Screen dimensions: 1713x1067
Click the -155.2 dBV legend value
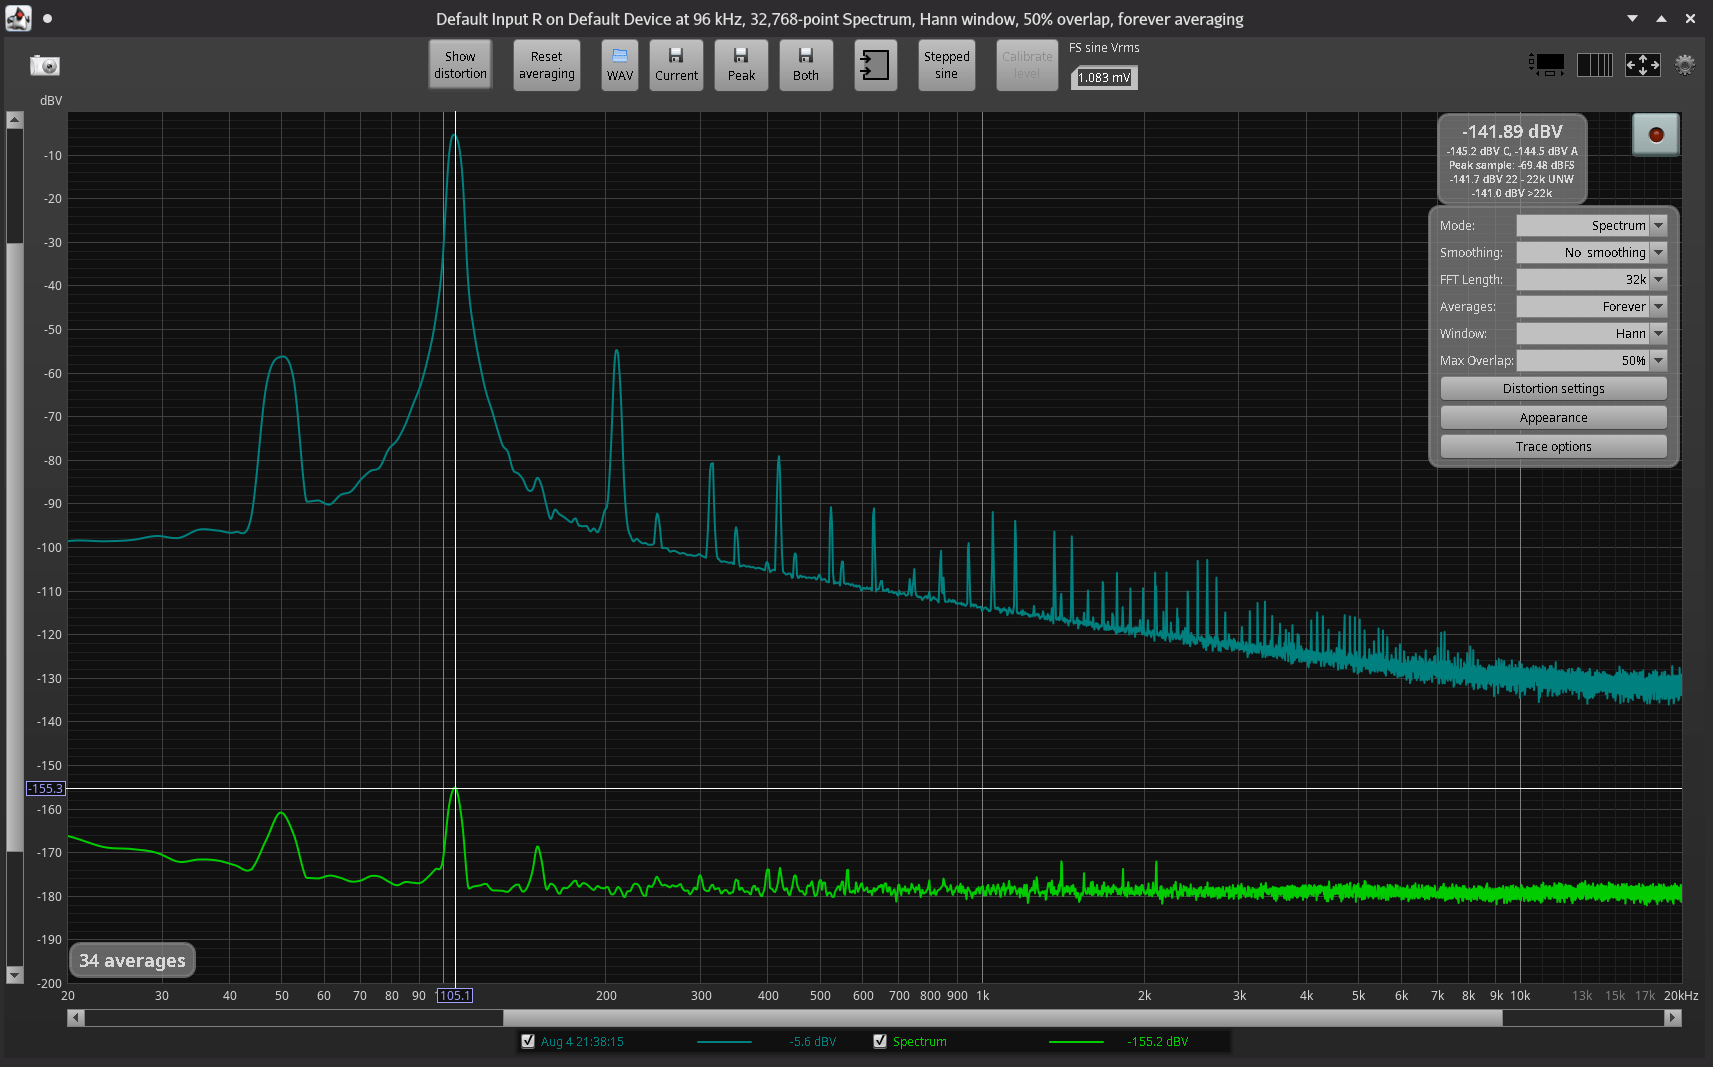point(1158,1042)
